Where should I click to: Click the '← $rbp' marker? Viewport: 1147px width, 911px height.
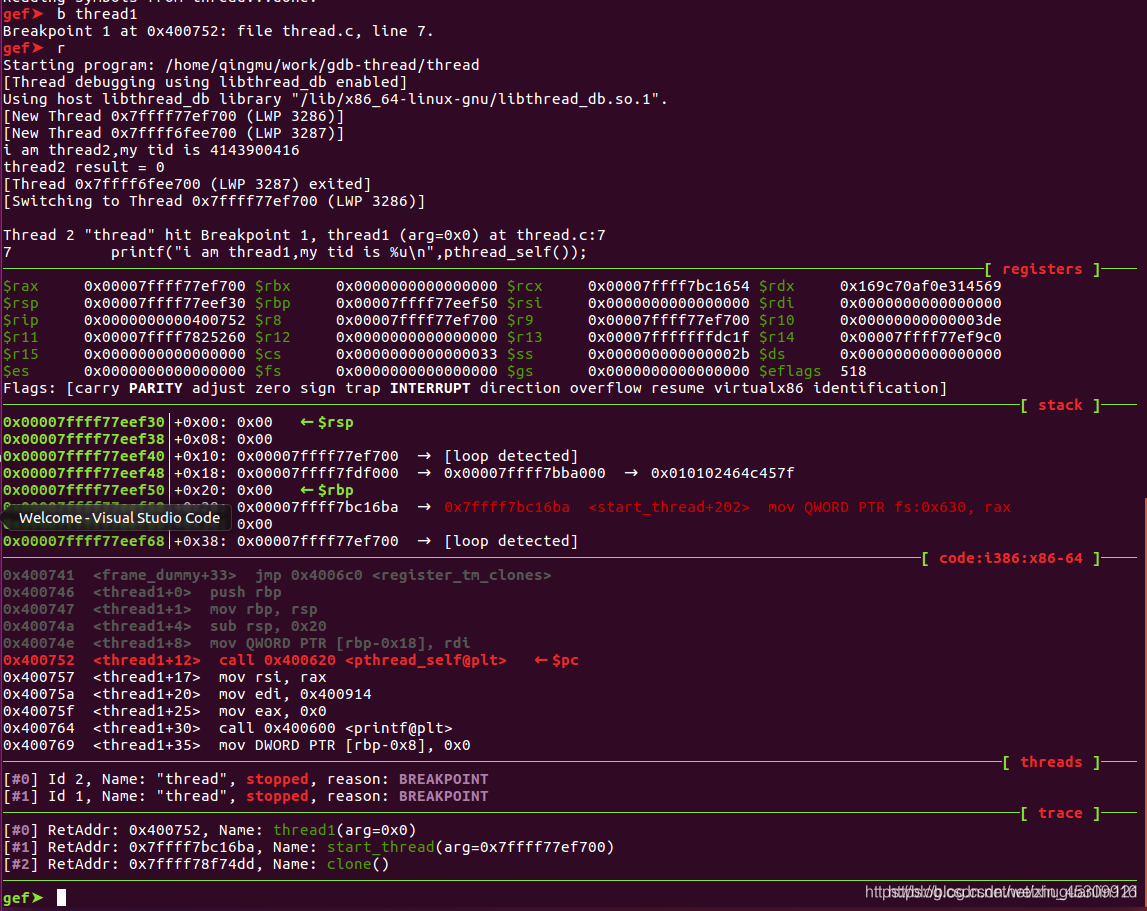point(326,490)
